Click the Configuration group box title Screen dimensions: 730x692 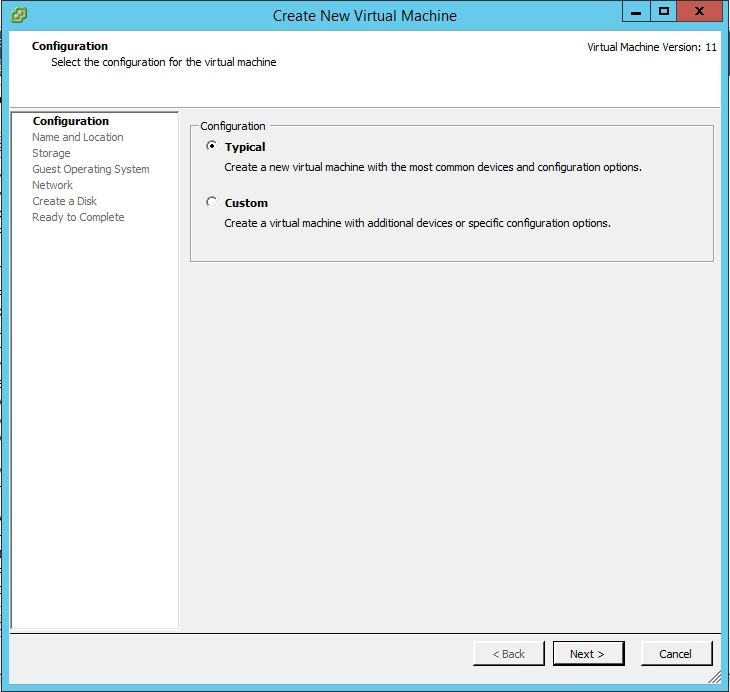point(233,126)
